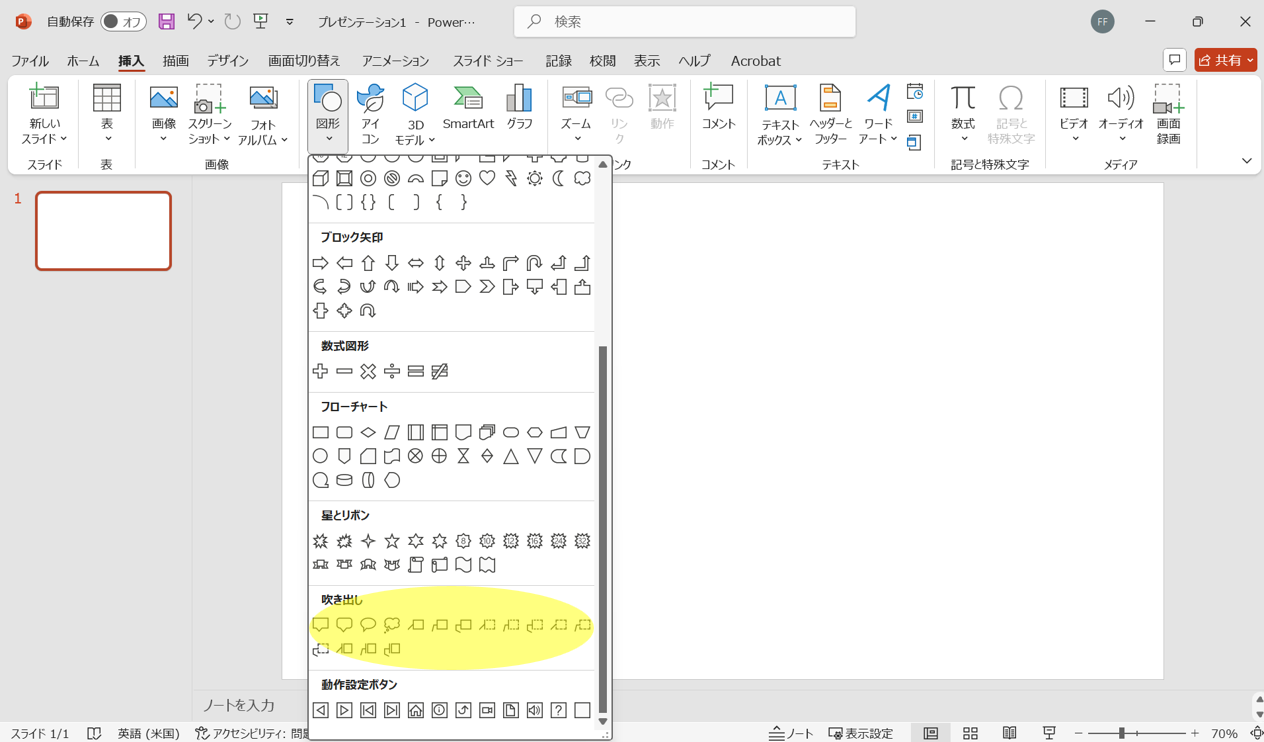The height and width of the screenshot is (742, 1264).
Task: Select the smiley face shape
Action: pyautogui.click(x=463, y=179)
